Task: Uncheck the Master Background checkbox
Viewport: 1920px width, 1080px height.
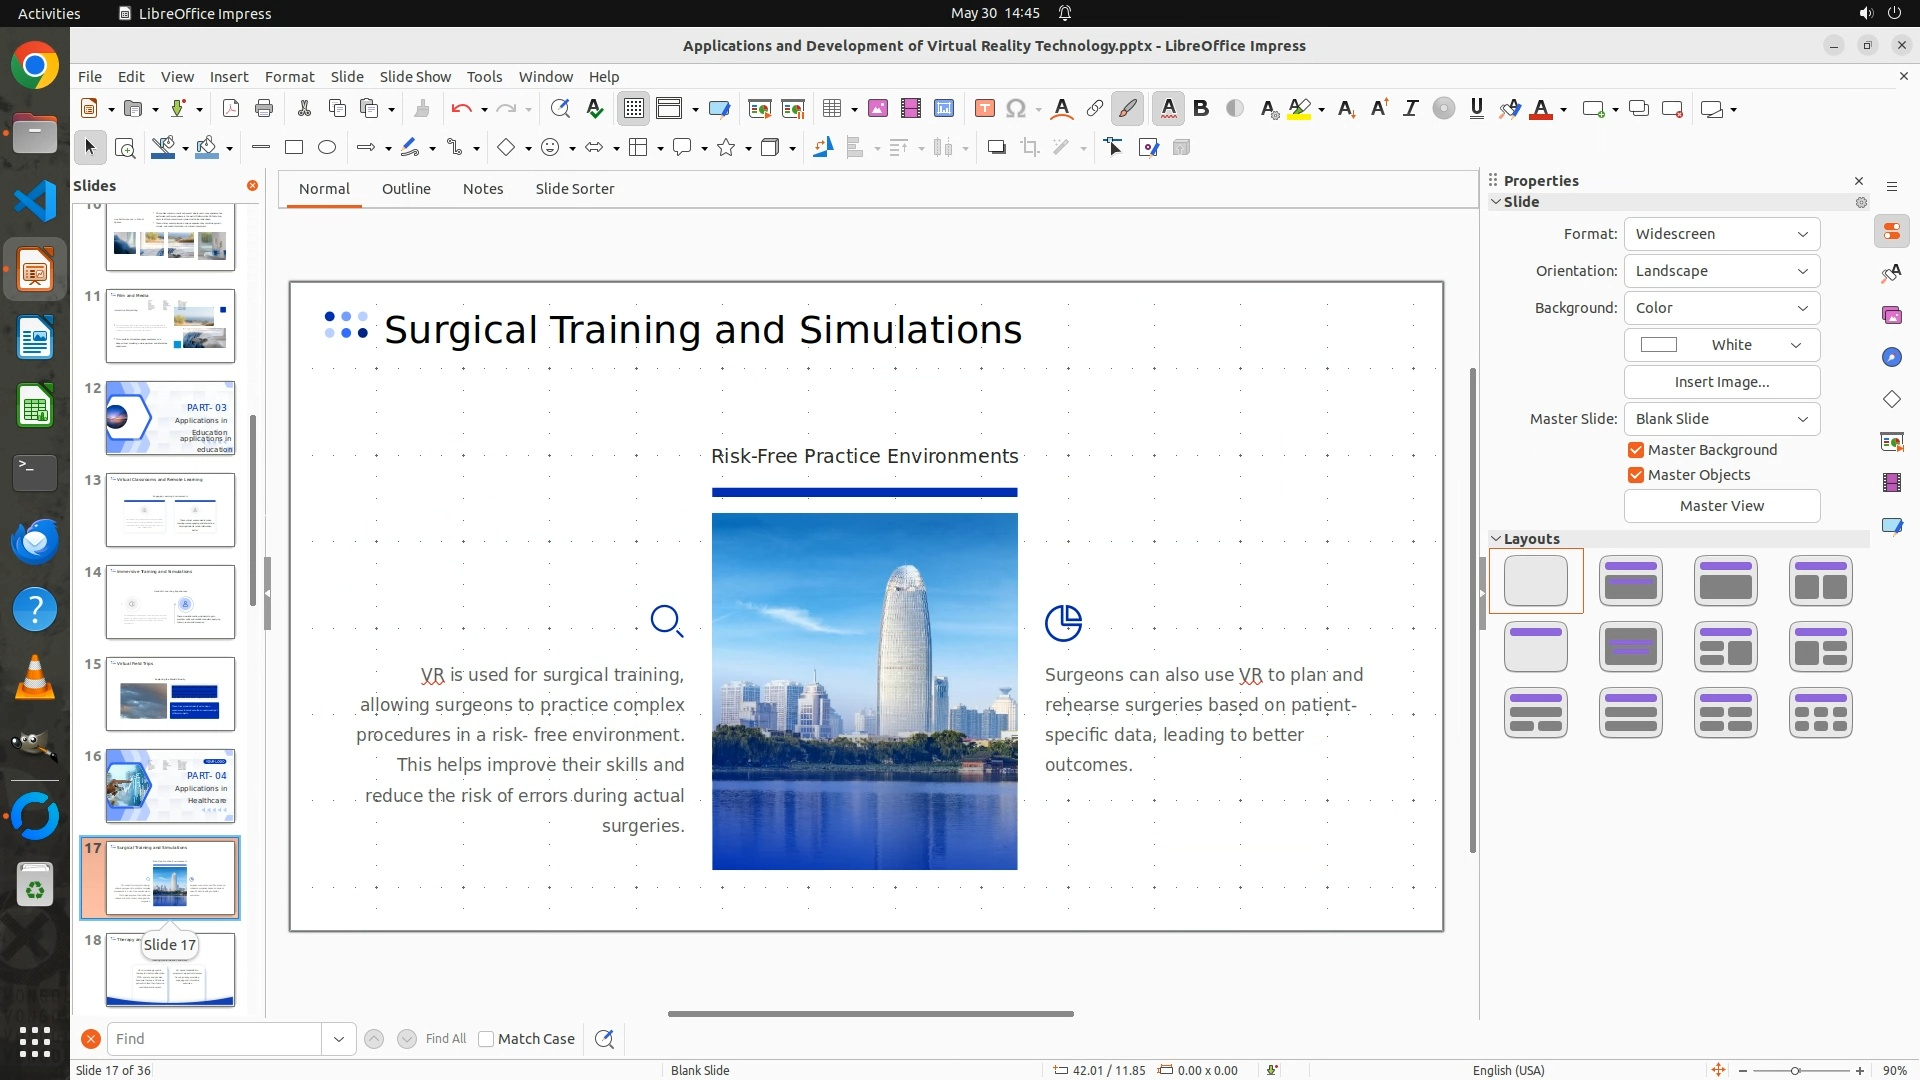Action: [x=1636, y=450]
